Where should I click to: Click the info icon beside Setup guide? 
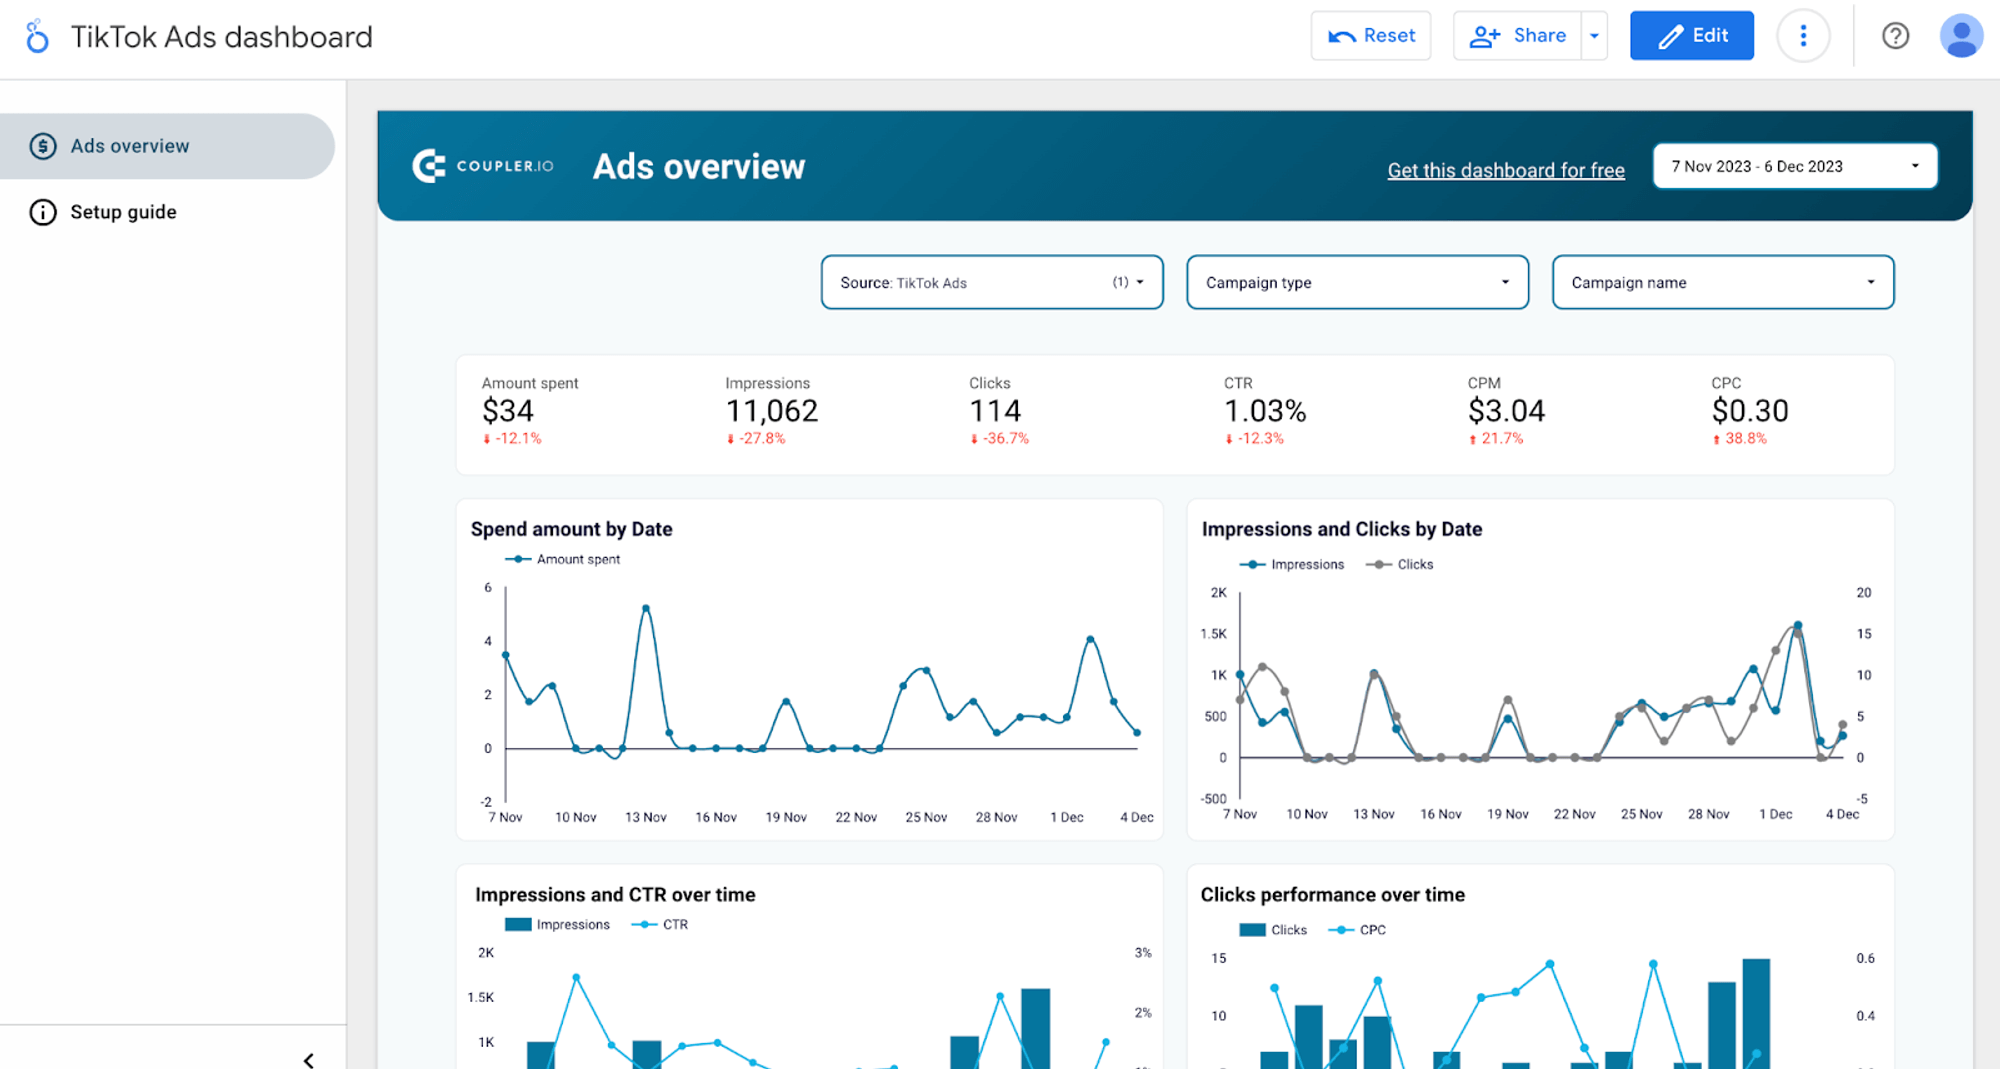(x=43, y=212)
